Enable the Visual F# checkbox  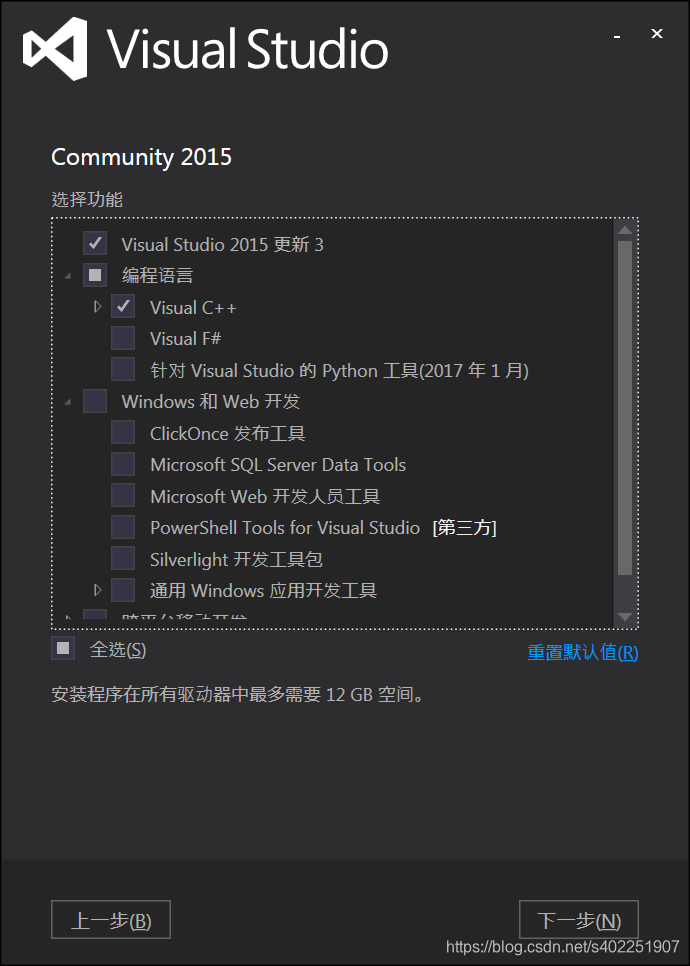(123, 338)
